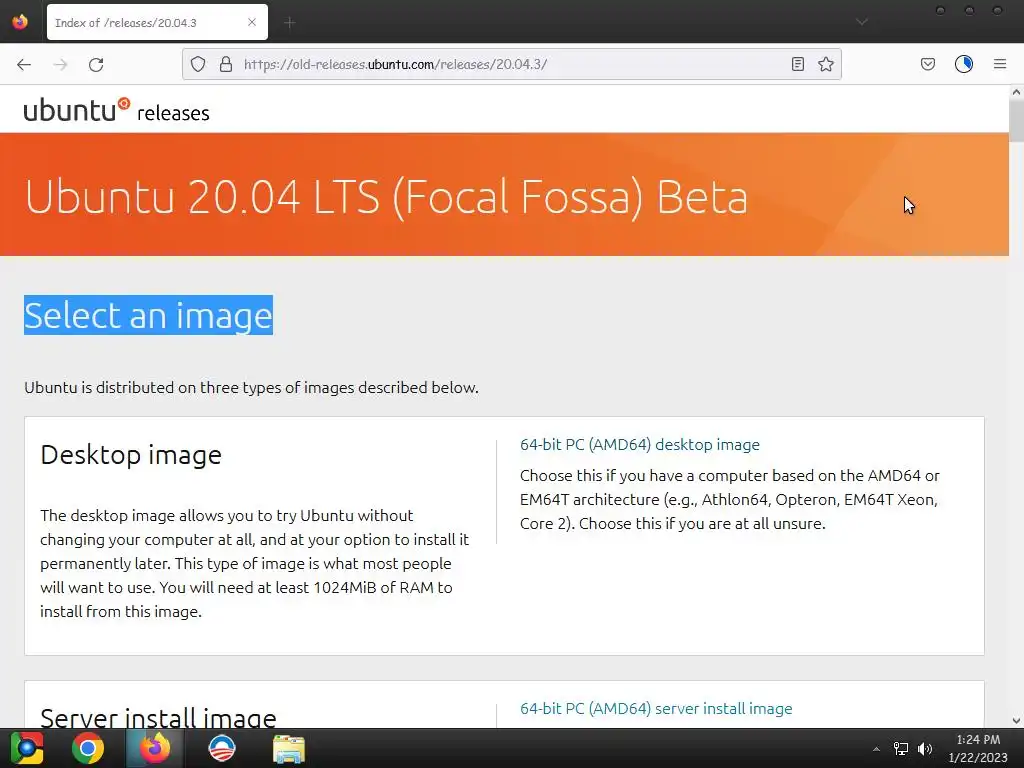The image size is (1024, 768).
Task: Select the Index of /releases/20.04.3 tab
Action: [x=157, y=22]
